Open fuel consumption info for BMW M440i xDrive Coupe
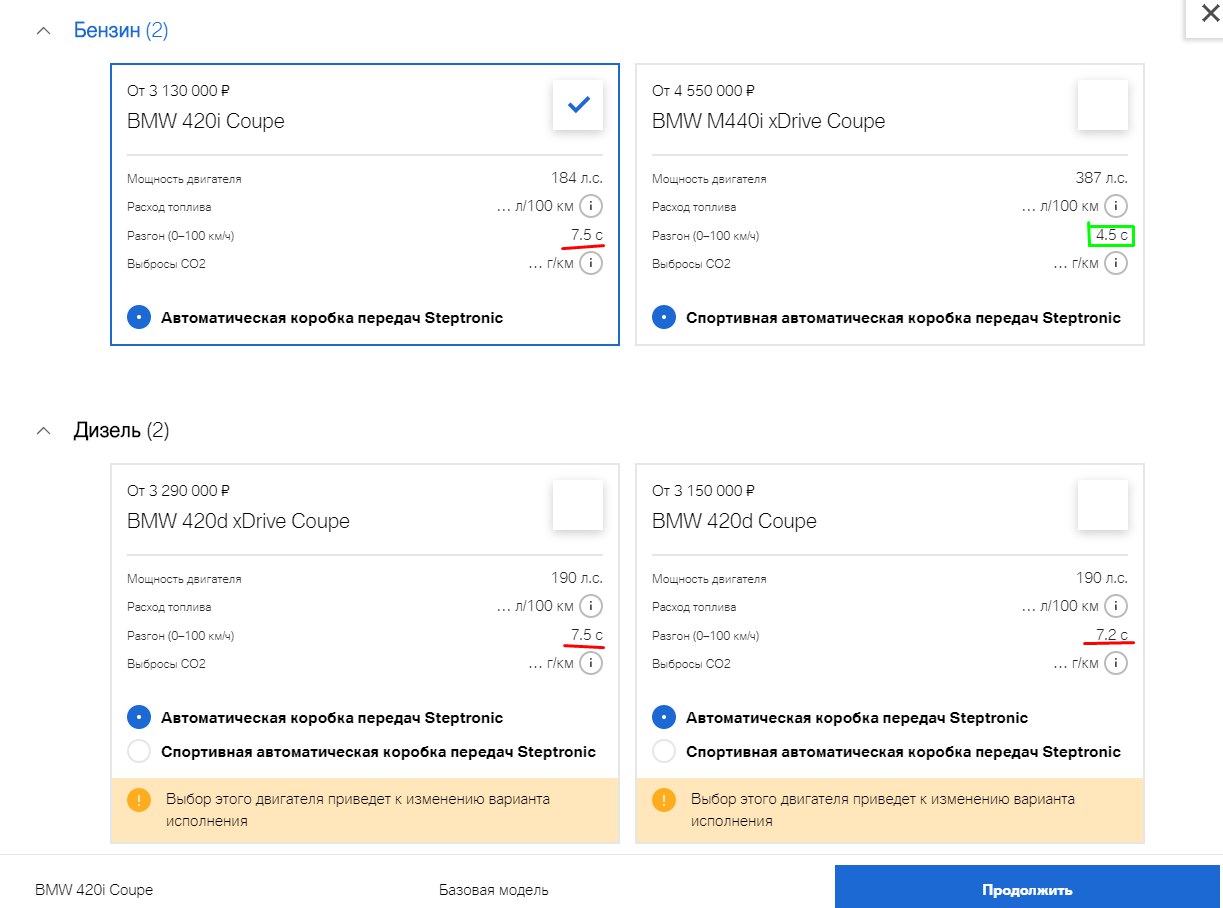 pos(1116,207)
